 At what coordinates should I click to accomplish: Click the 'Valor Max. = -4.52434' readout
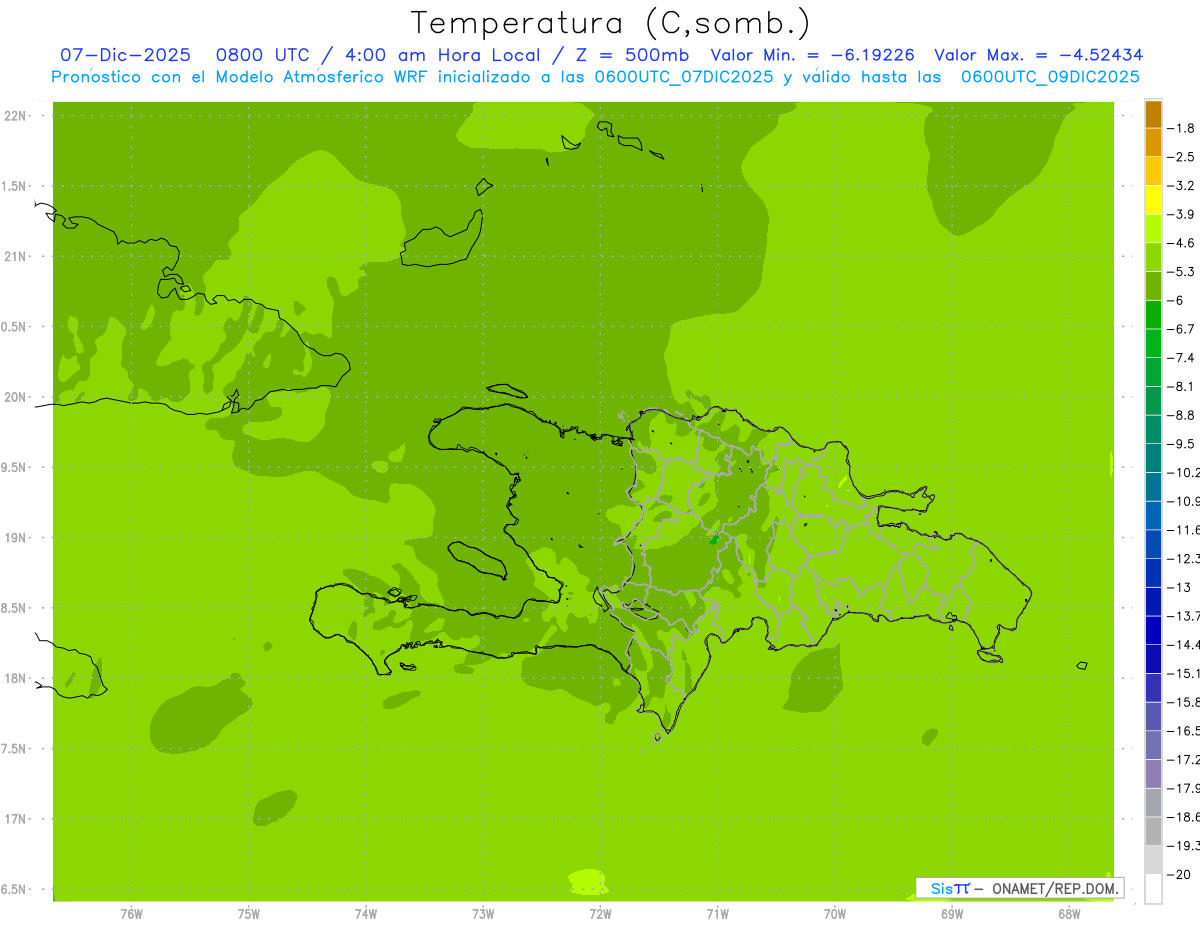1038,55
